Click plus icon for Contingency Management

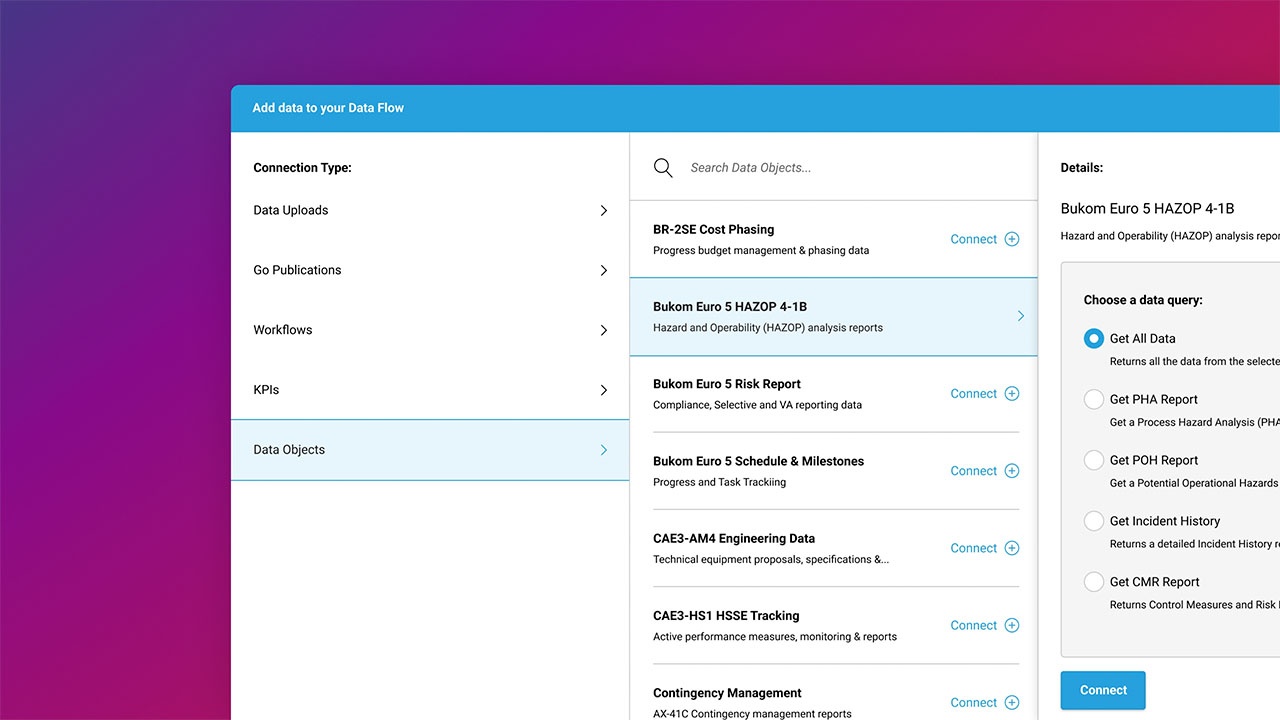coord(1012,702)
